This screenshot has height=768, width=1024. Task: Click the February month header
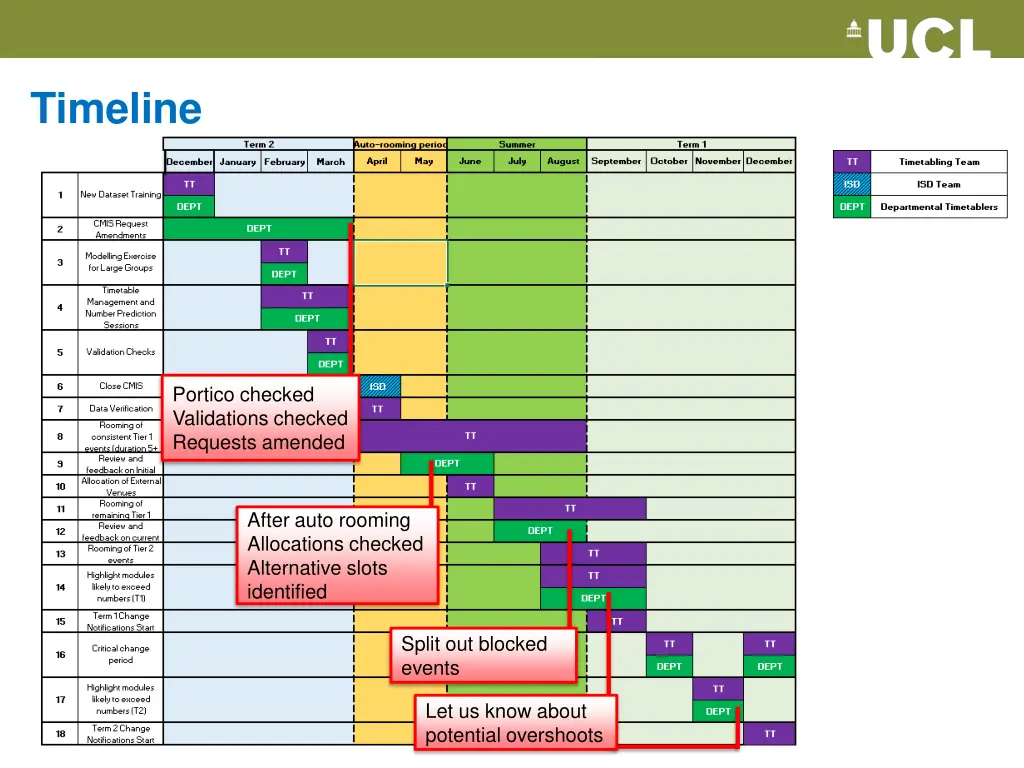[284, 161]
